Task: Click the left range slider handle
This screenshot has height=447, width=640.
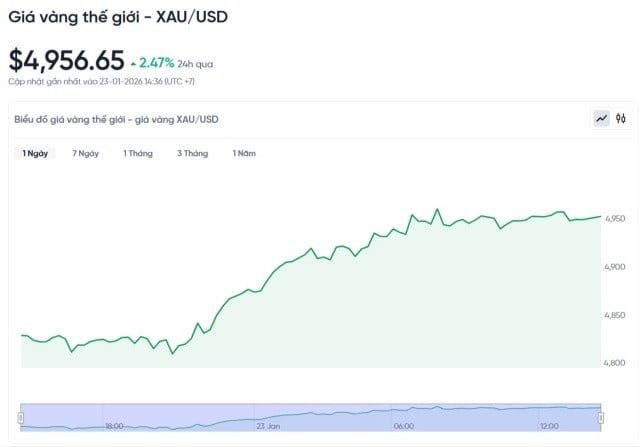Action: (20, 416)
